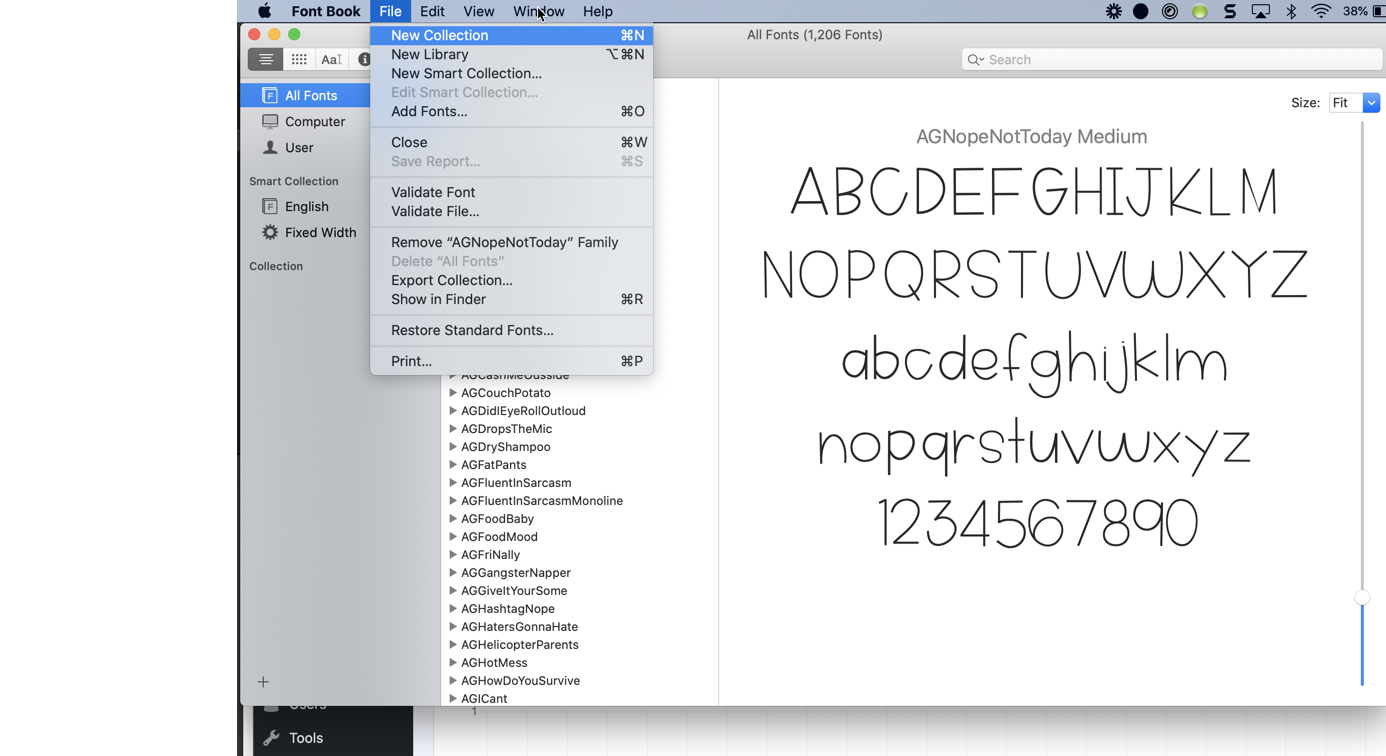Open the Size Fit dropdown
Viewport: 1386px width, 756px height.
1354,103
